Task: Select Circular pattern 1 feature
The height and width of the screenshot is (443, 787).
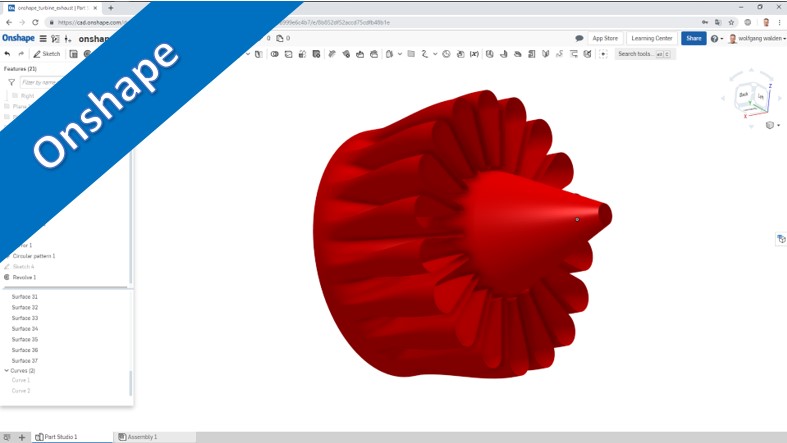Action: point(34,256)
